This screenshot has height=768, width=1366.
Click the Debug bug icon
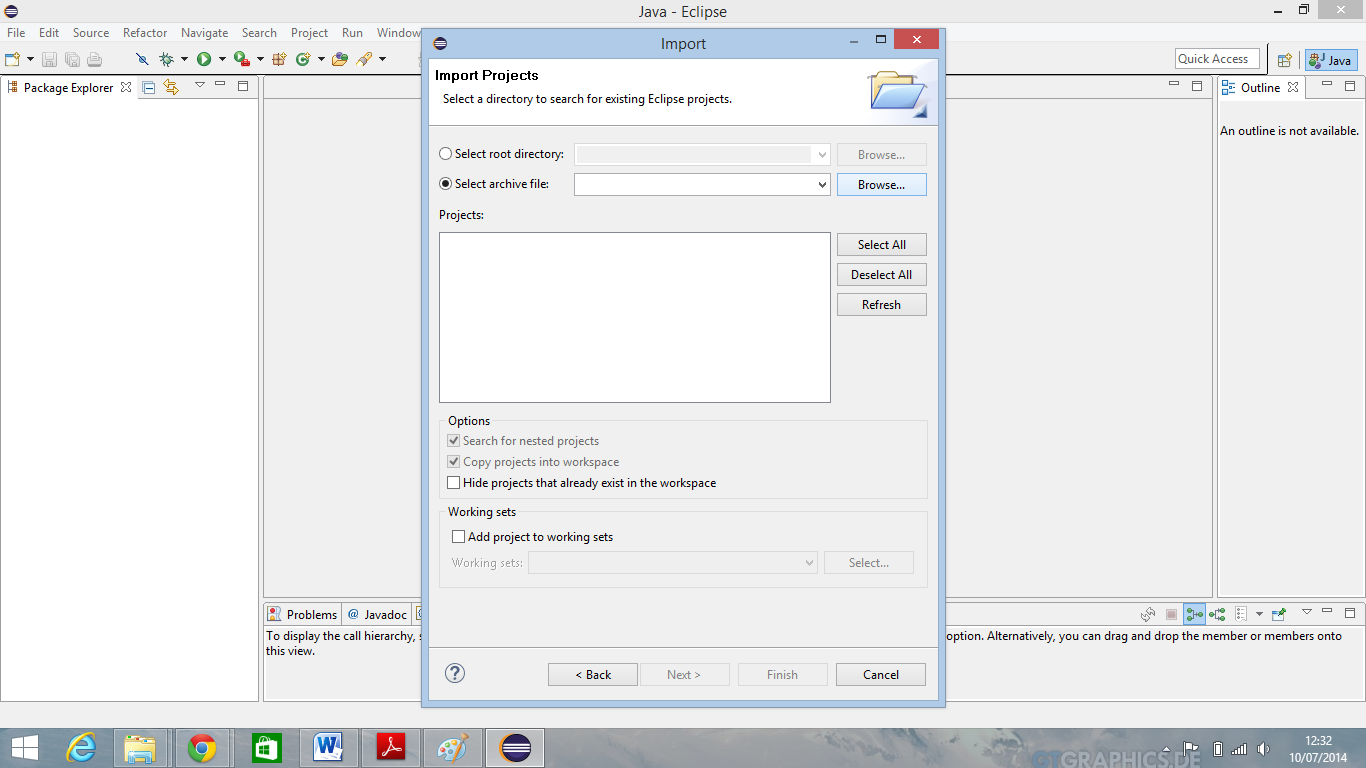[x=166, y=60]
